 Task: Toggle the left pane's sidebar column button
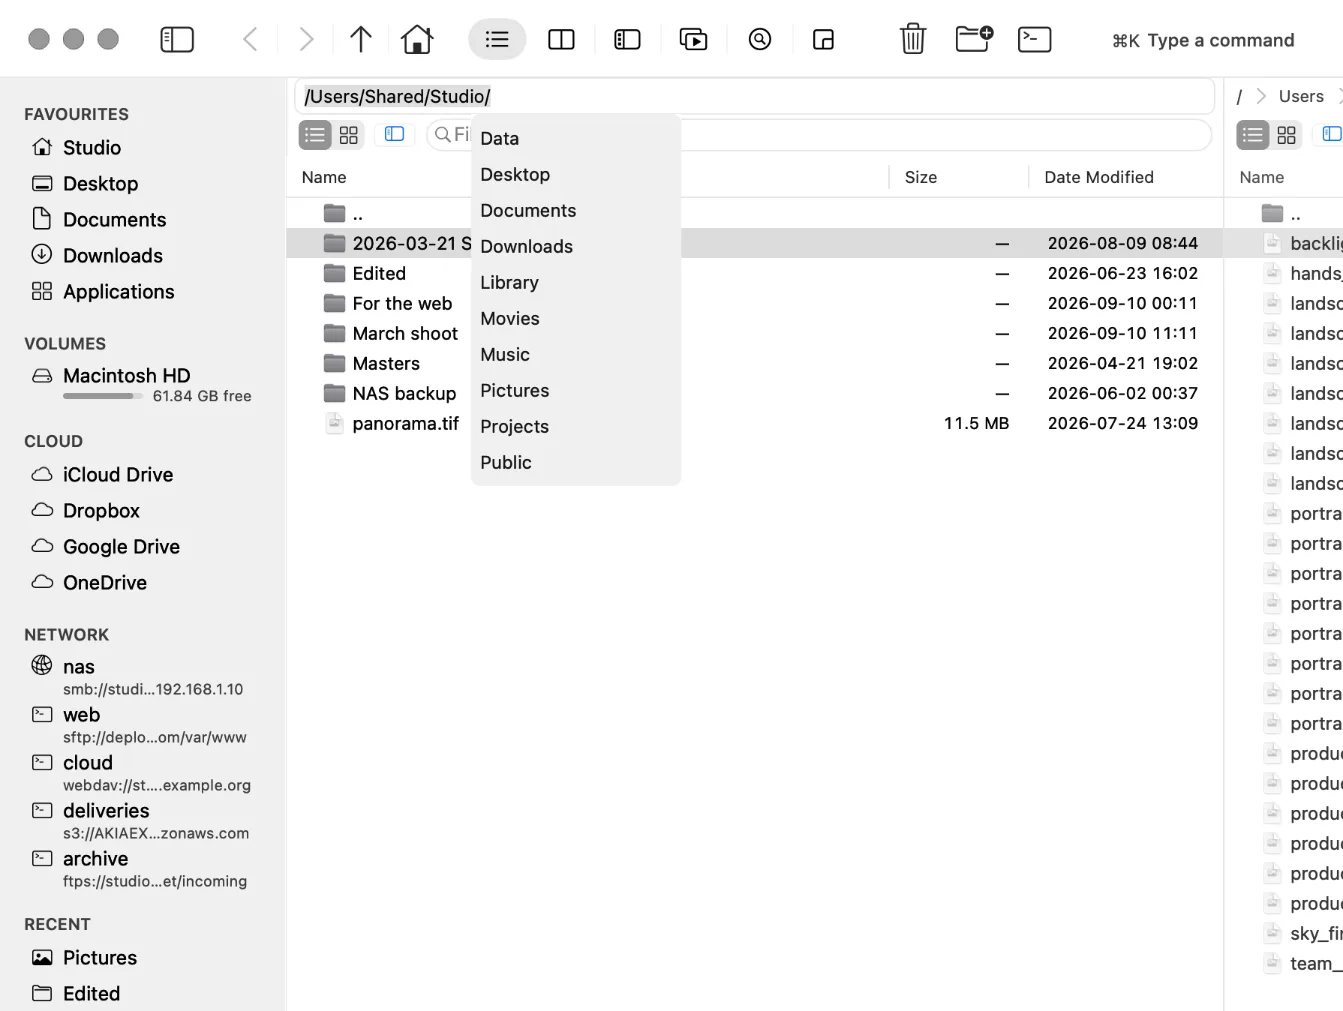pyautogui.click(x=395, y=134)
